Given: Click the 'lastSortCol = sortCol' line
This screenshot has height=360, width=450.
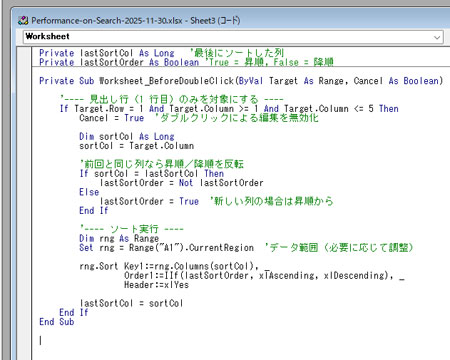Looking at the screenshot, I should [x=131, y=303].
